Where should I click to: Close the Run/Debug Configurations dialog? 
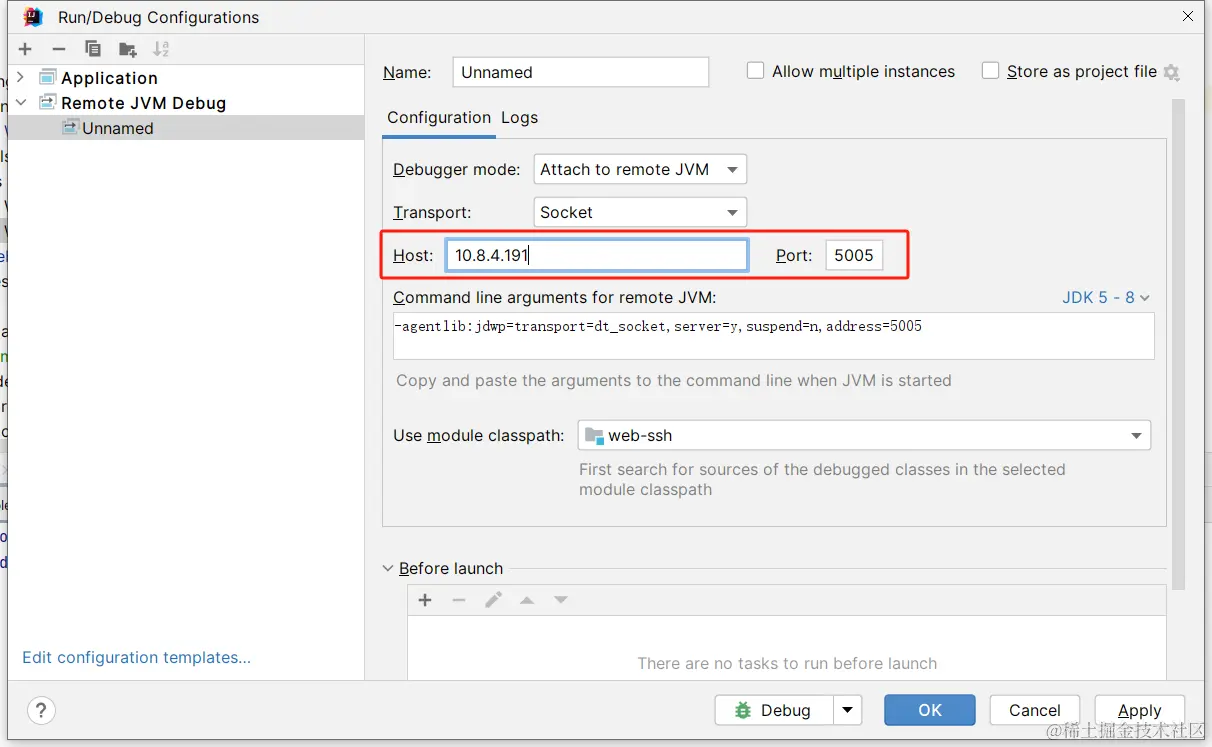pyautogui.click(x=1188, y=16)
